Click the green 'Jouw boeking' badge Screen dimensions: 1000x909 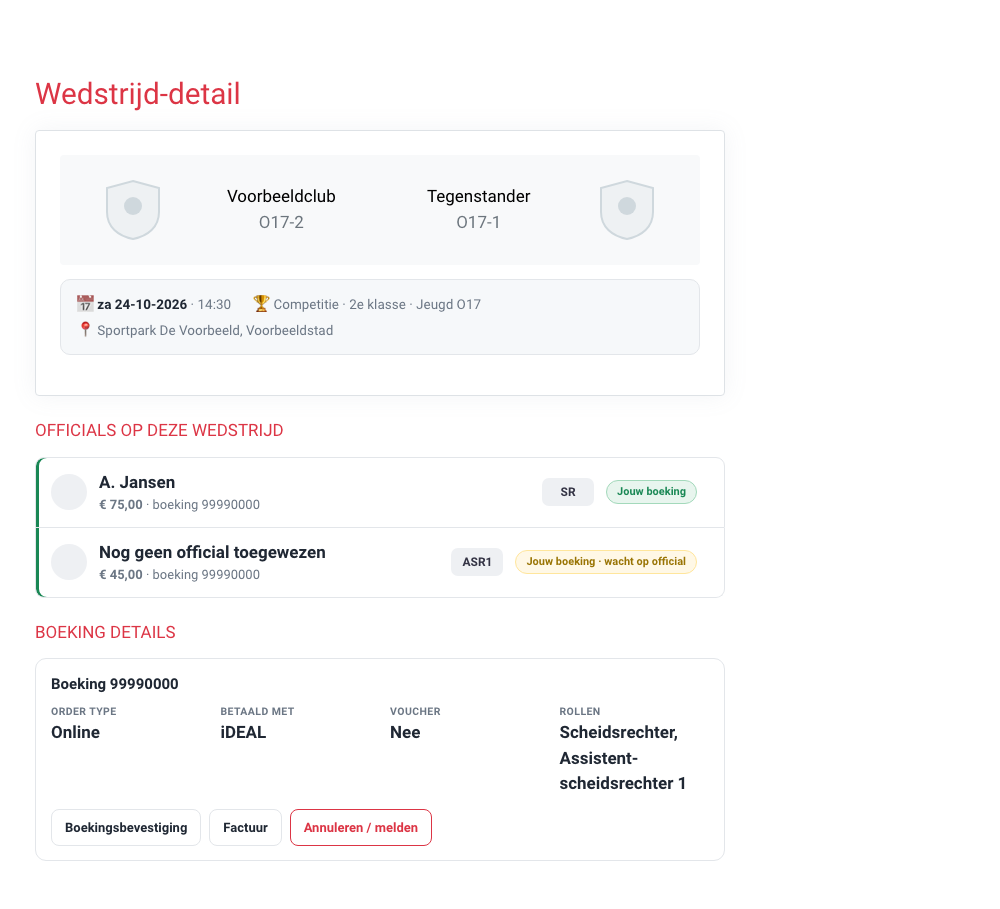click(651, 492)
